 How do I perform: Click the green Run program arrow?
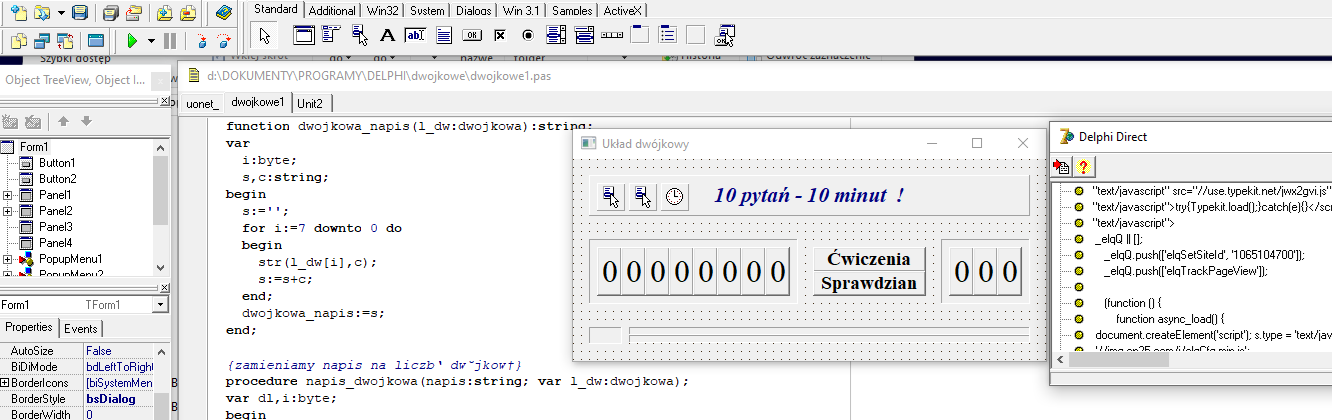pyautogui.click(x=131, y=41)
